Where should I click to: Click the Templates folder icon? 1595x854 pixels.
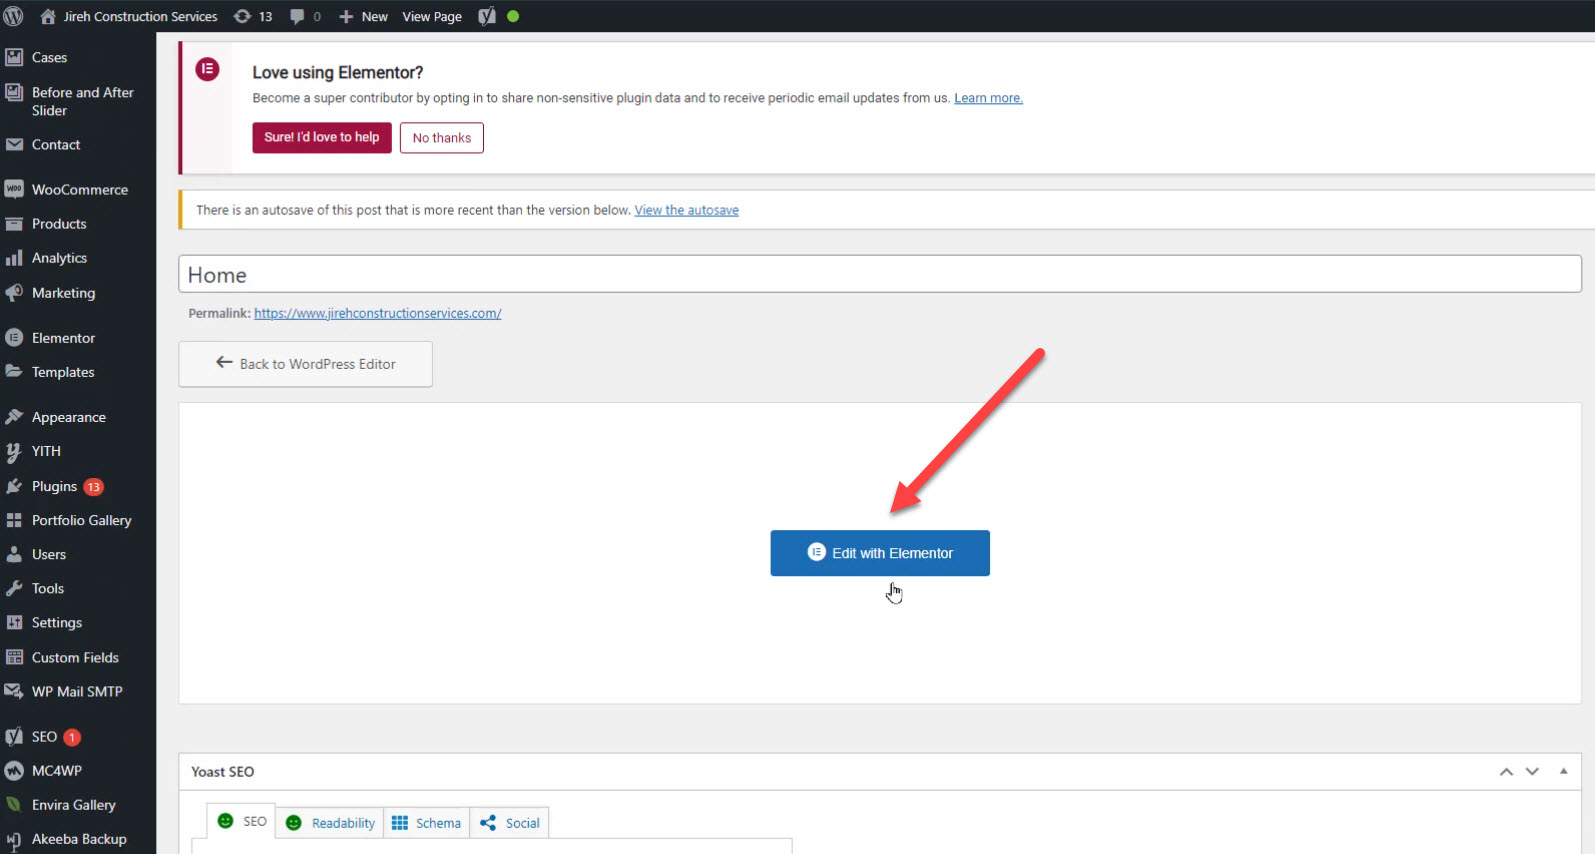(x=14, y=371)
